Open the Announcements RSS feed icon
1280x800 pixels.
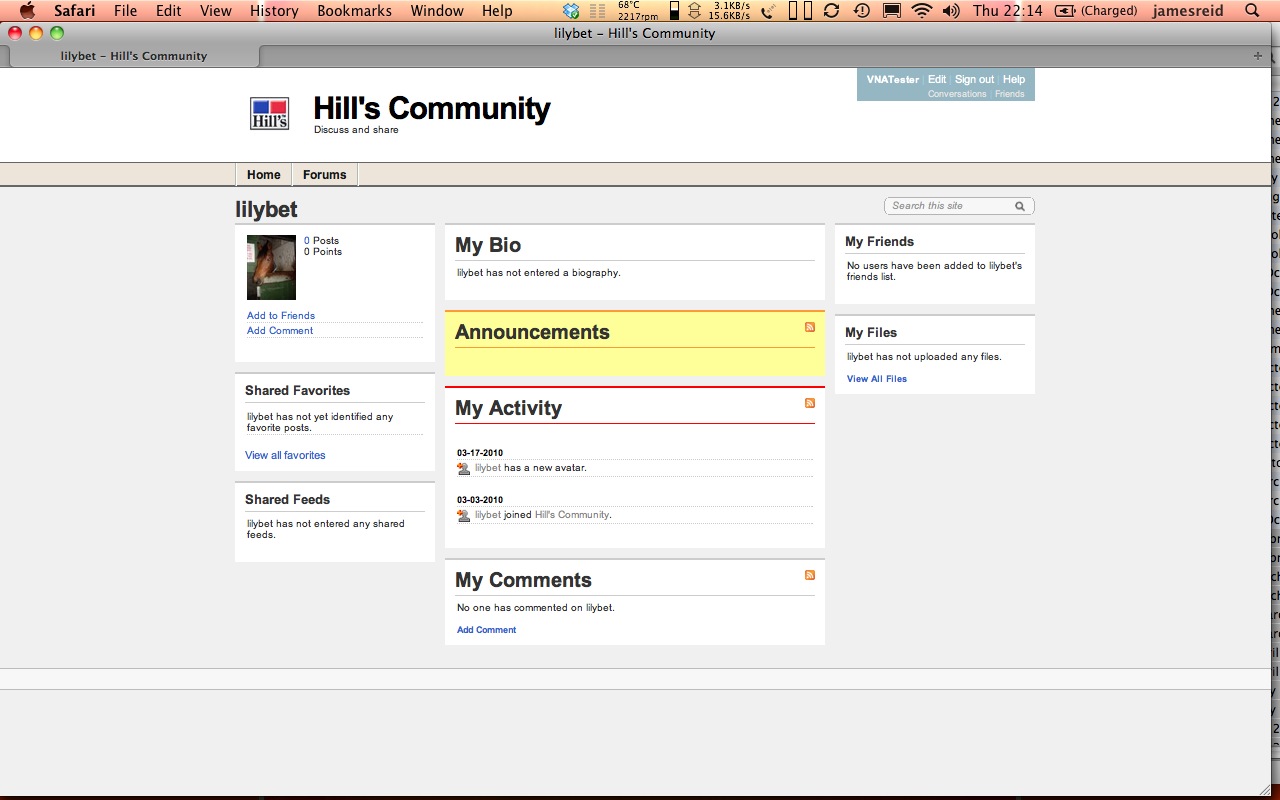pos(810,327)
